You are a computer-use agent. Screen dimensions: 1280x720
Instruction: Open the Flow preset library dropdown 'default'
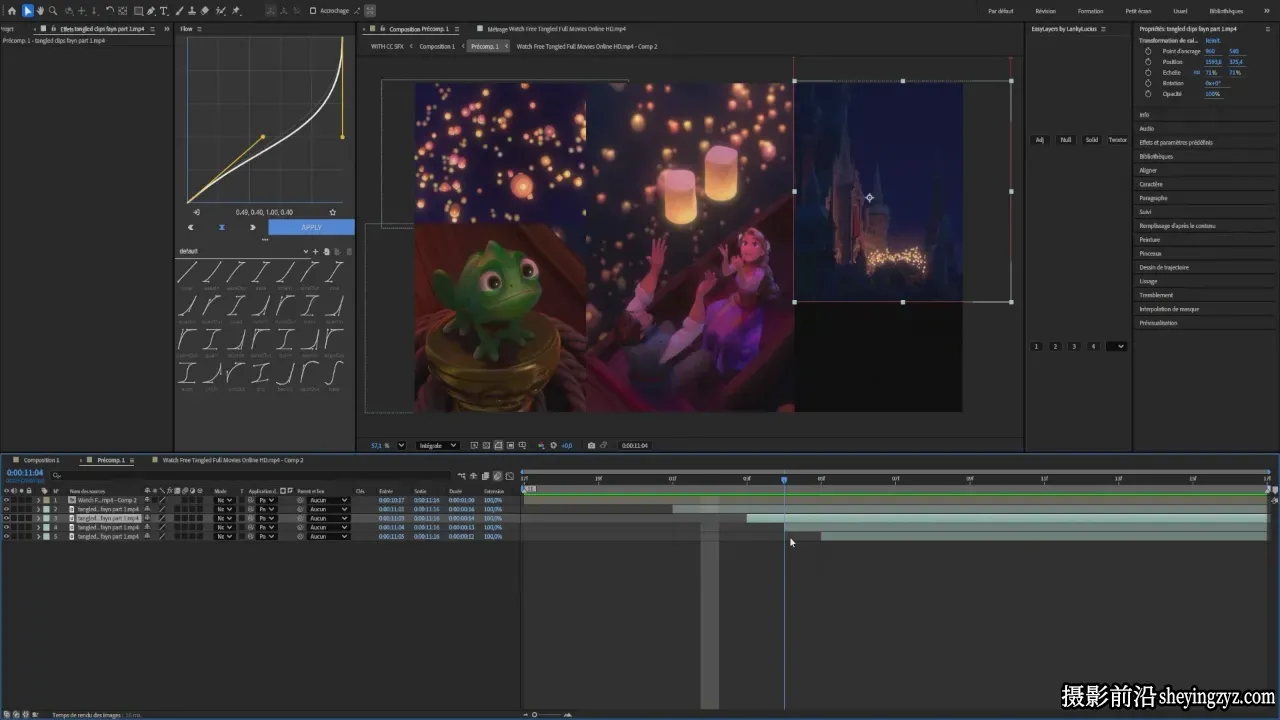(243, 251)
